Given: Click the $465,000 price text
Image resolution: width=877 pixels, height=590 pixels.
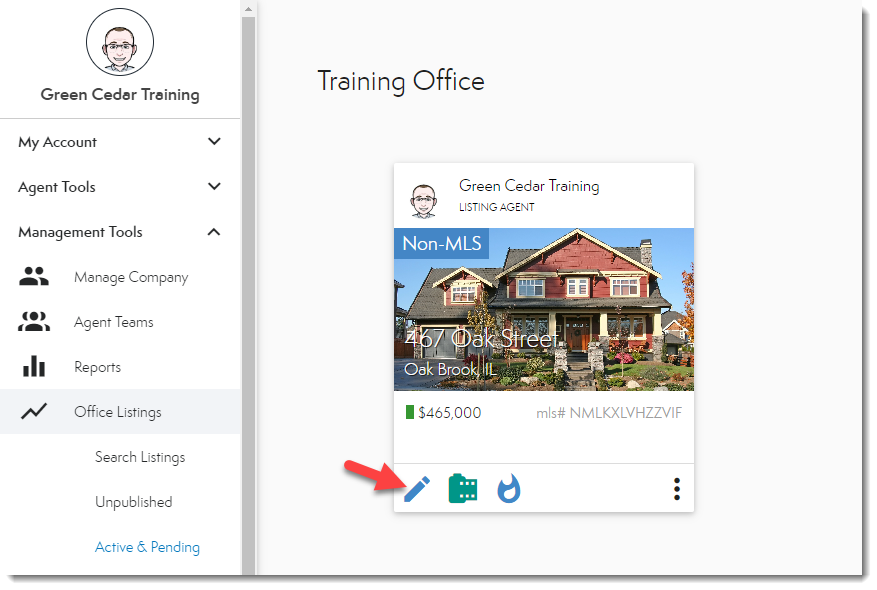Looking at the screenshot, I should tap(450, 413).
